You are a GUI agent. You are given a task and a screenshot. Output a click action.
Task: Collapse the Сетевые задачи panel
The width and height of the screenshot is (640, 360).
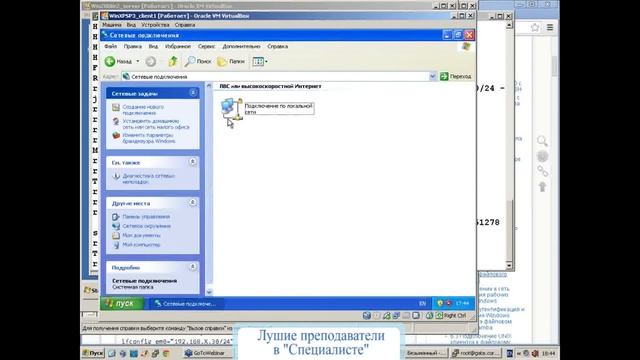[193, 93]
